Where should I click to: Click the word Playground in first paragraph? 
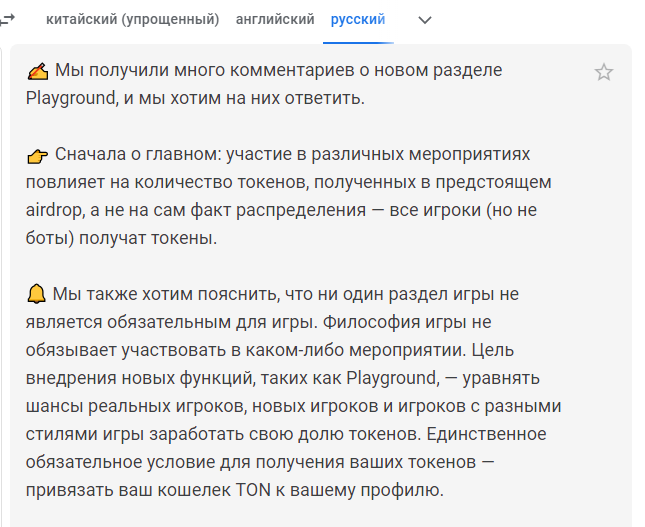(71, 99)
